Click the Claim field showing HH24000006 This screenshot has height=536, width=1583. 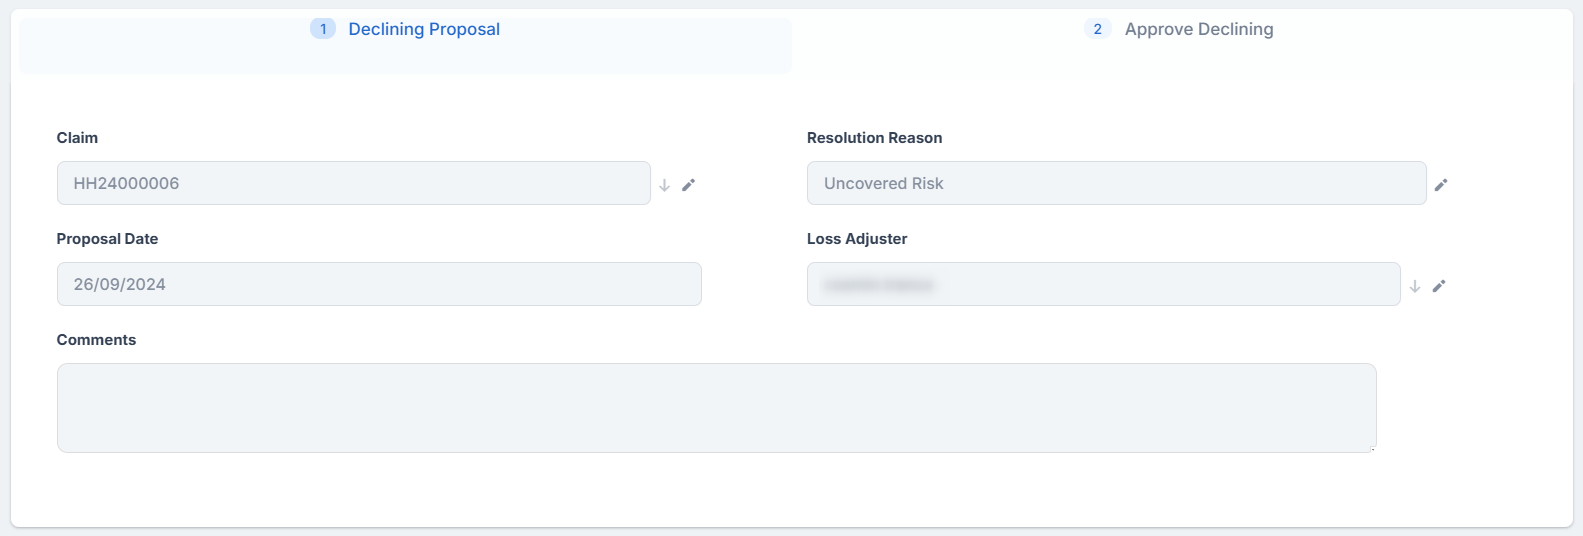(x=353, y=184)
